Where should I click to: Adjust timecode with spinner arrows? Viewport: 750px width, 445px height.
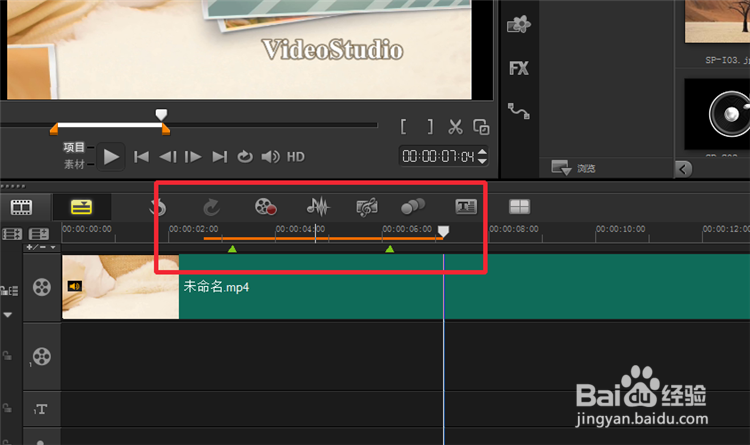click(x=482, y=156)
